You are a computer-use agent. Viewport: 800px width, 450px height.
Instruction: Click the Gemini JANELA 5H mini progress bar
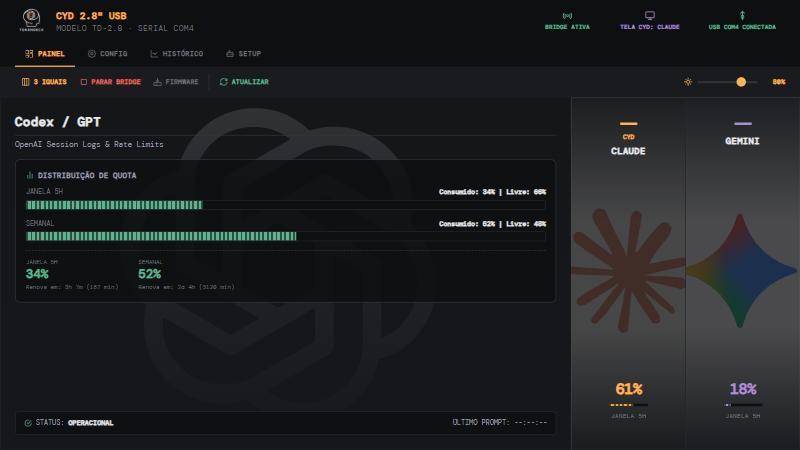pos(743,405)
